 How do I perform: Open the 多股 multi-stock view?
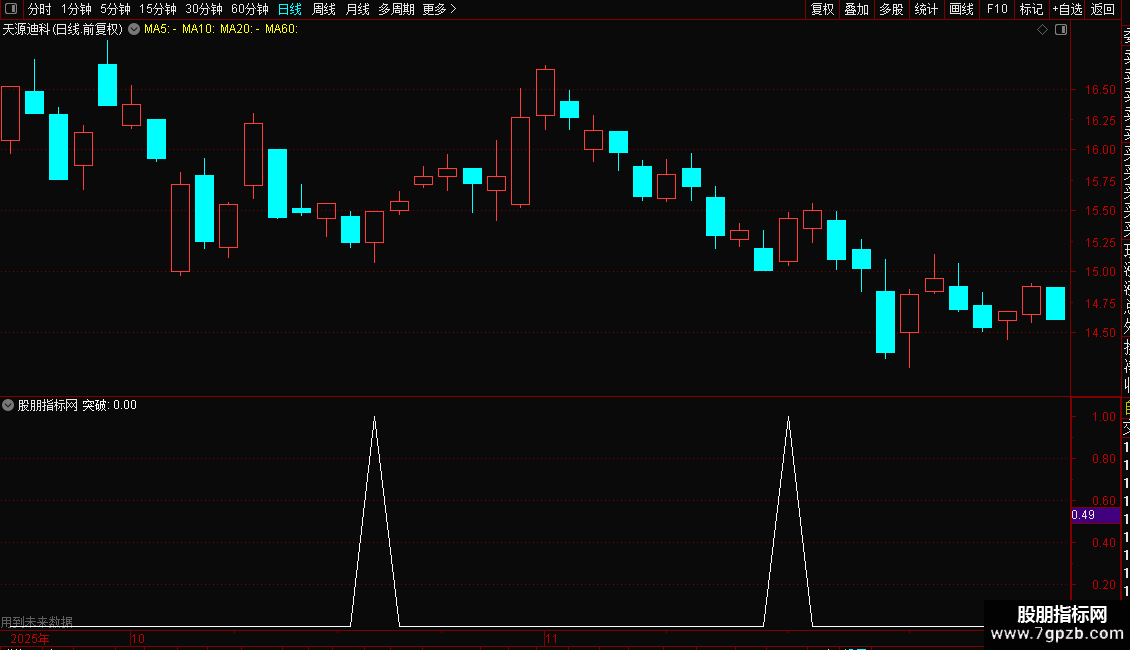pyautogui.click(x=891, y=9)
